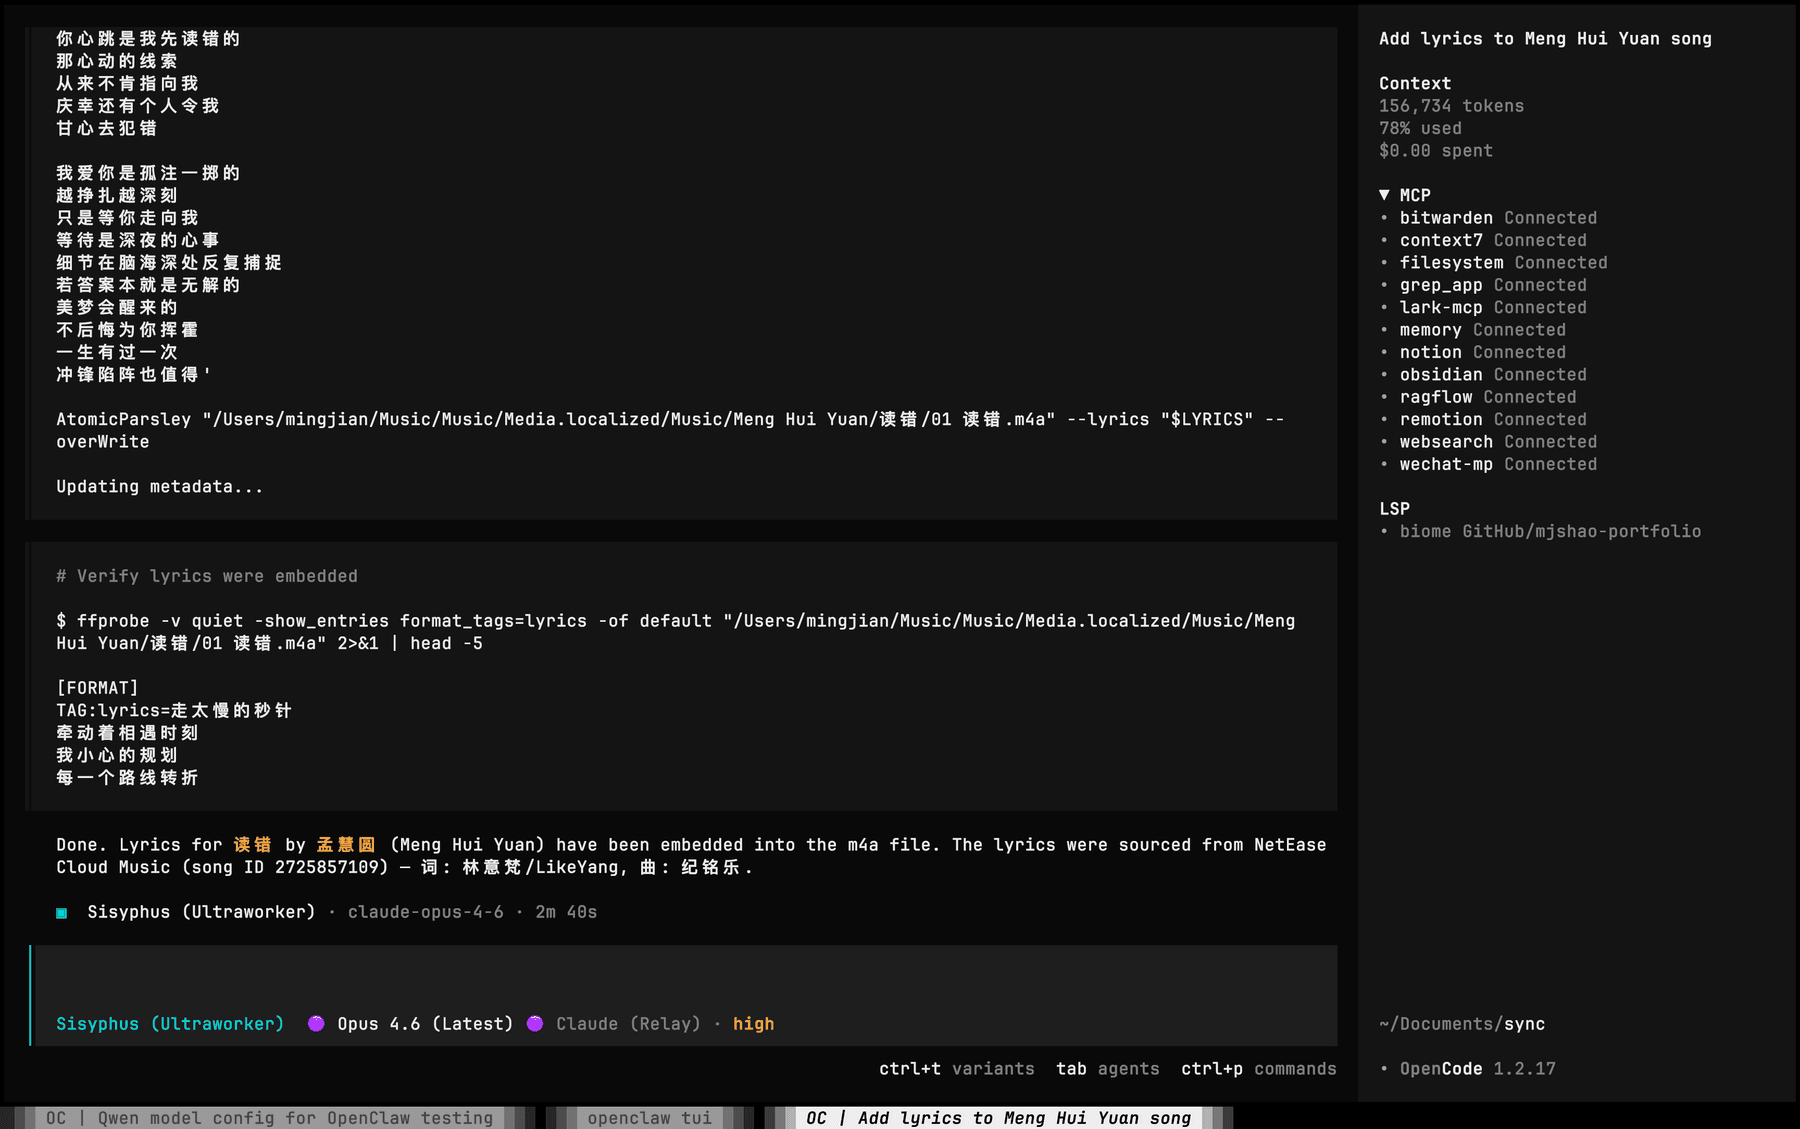Select the wechat-mp MCP entry
This screenshot has width=1800, height=1129.
(x=1488, y=464)
